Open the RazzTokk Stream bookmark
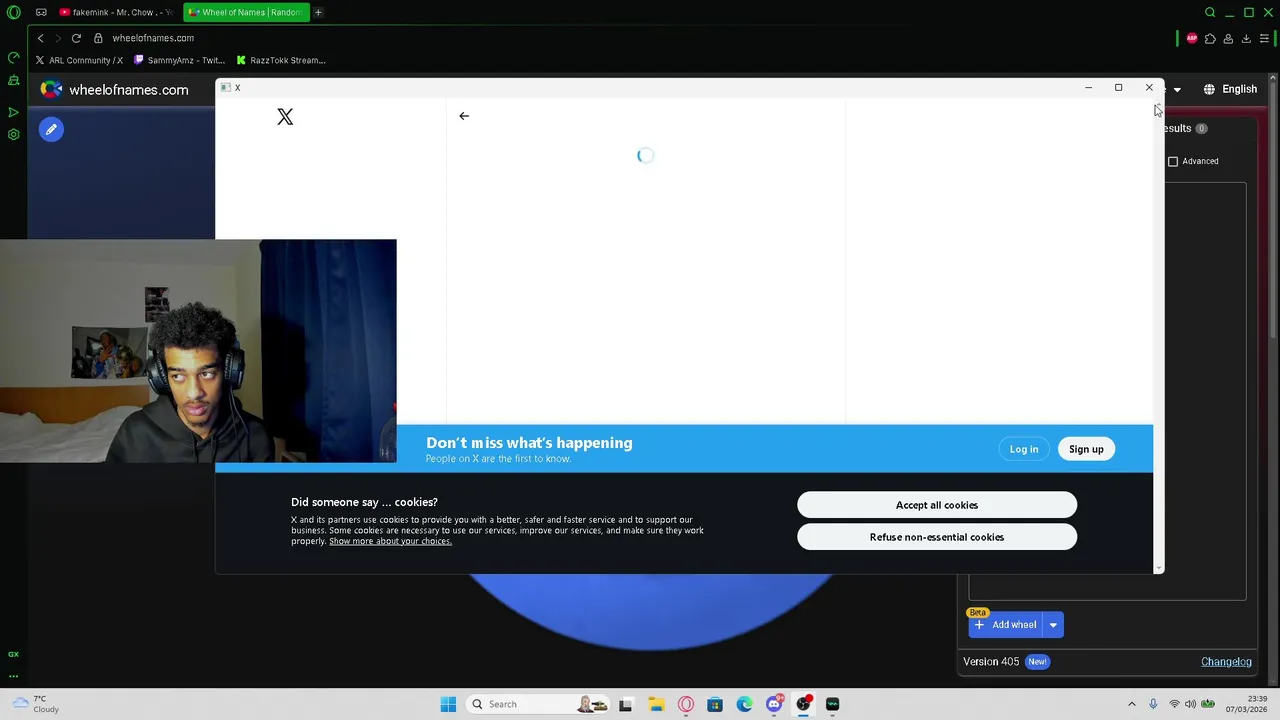Image resolution: width=1280 pixels, height=720 pixels. click(281, 60)
